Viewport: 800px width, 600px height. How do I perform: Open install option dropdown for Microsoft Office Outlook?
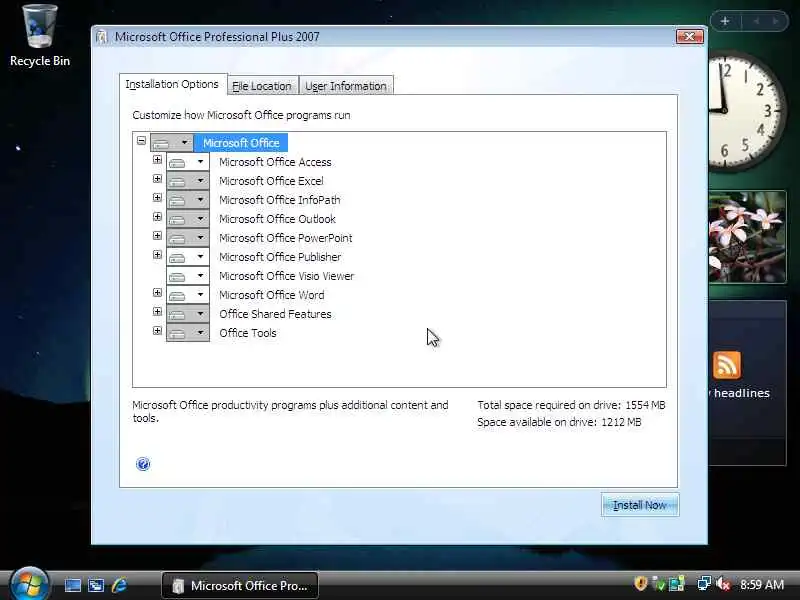point(188,219)
